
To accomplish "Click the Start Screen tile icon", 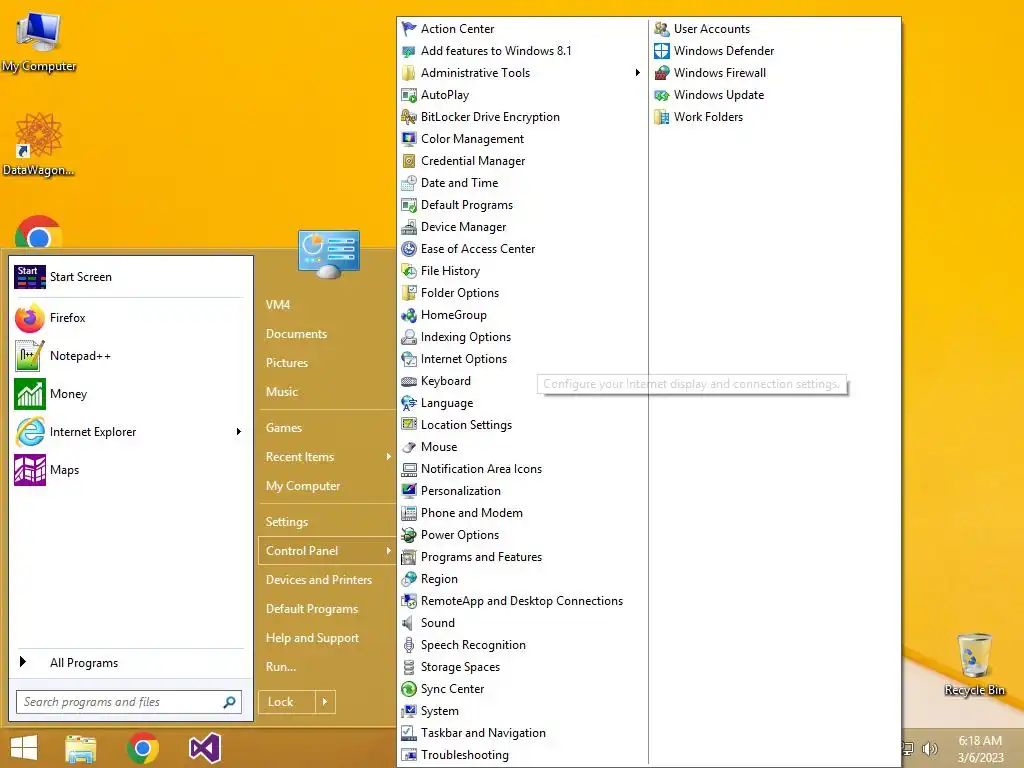I will tap(30, 277).
